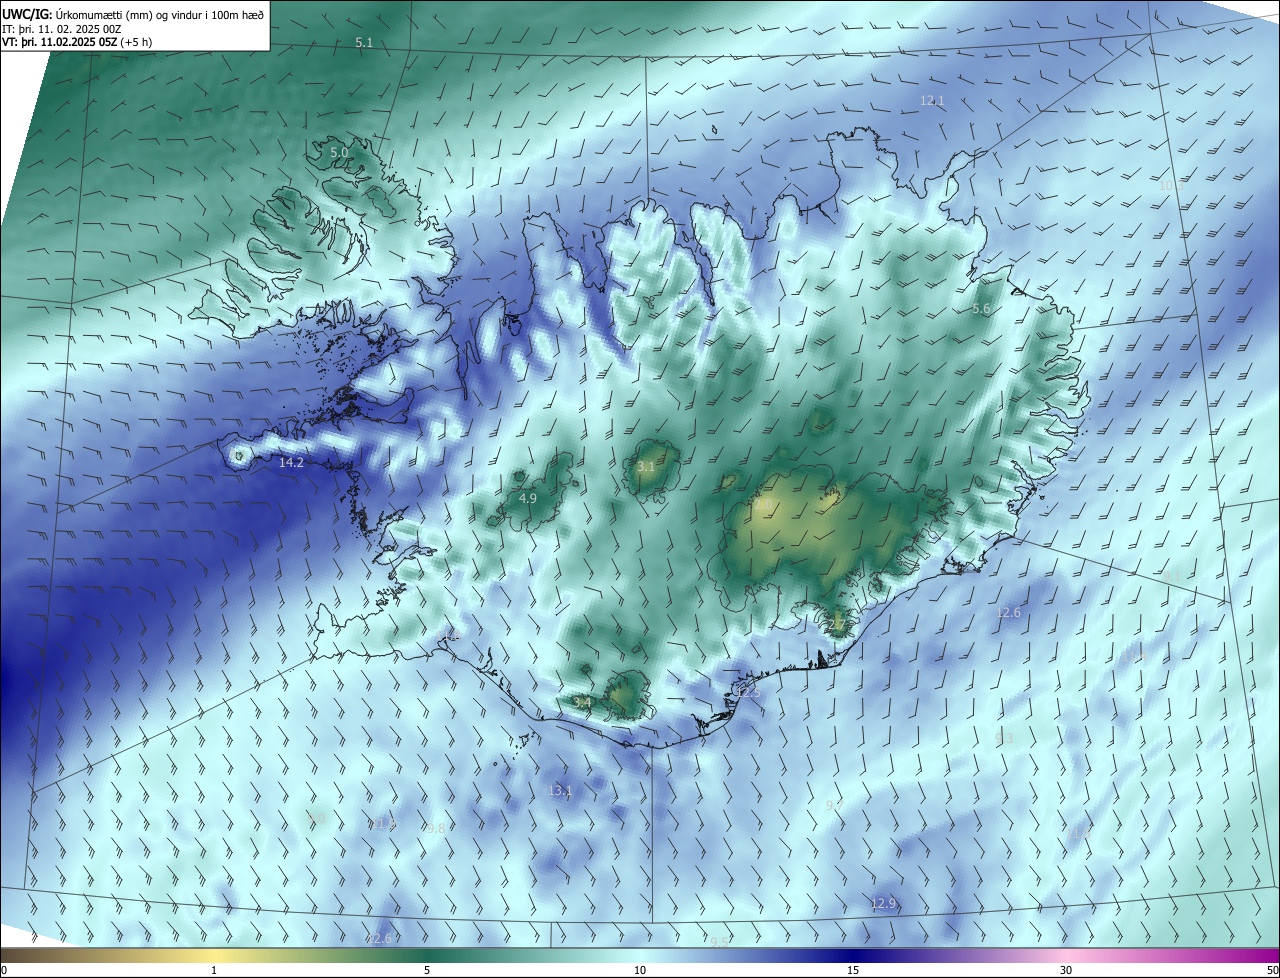1280x978 pixels.
Task: Click the color scale tick label 1
Action: click(214, 970)
